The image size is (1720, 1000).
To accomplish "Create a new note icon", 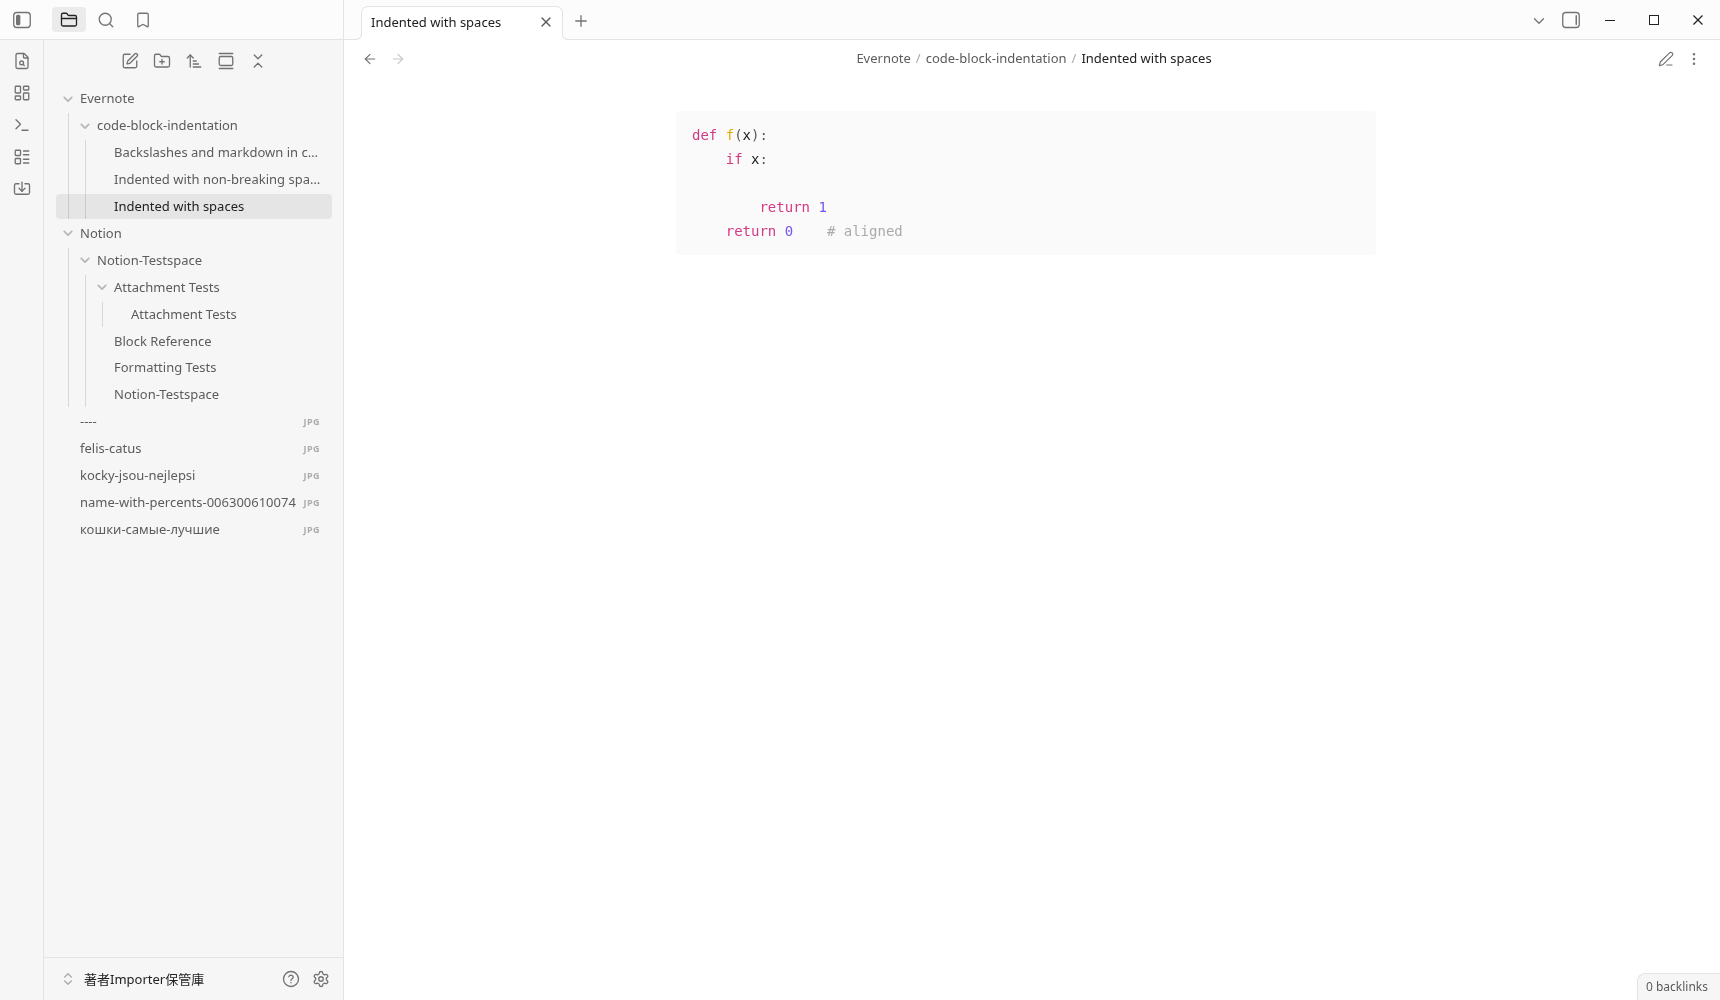I will (130, 61).
